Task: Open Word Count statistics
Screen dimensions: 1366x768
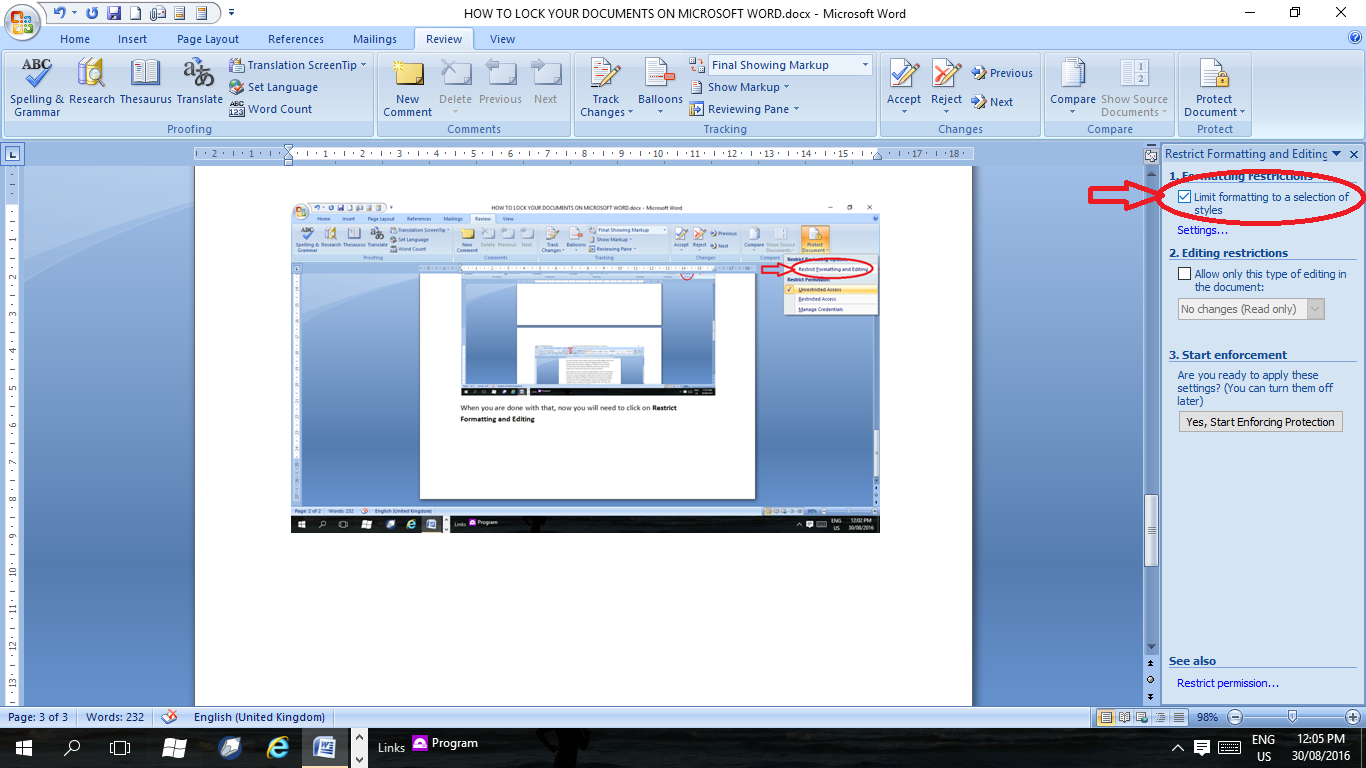Action: click(270, 109)
